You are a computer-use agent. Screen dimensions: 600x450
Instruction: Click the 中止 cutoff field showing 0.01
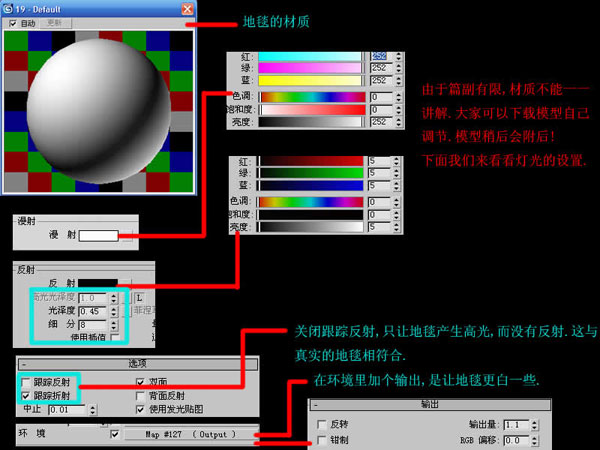click(68, 410)
